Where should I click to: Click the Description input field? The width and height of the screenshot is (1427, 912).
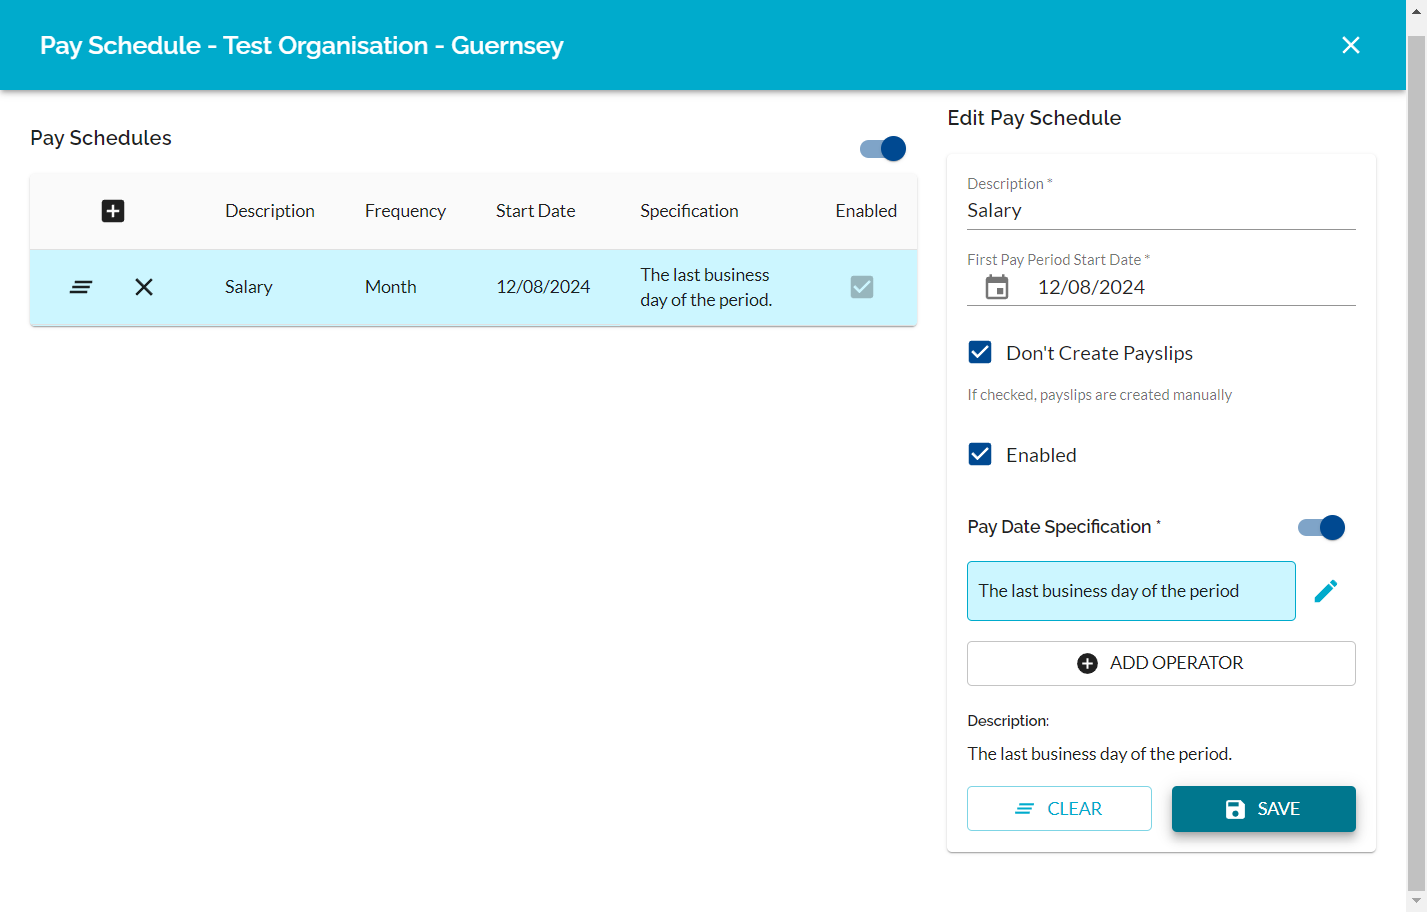tap(1161, 210)
